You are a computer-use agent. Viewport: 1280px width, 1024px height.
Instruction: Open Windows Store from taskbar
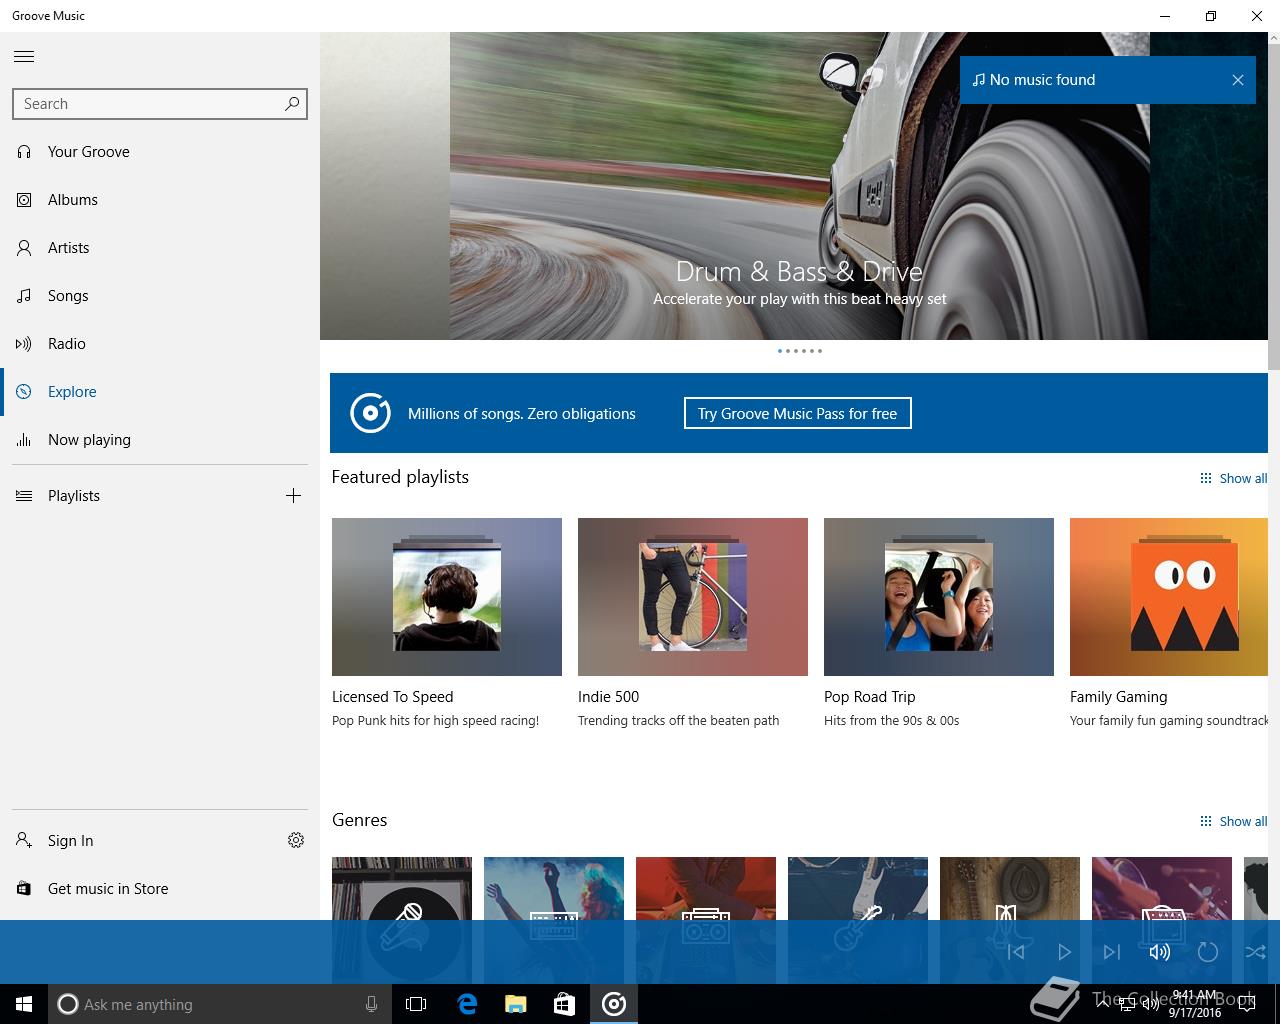point(564,1004)
